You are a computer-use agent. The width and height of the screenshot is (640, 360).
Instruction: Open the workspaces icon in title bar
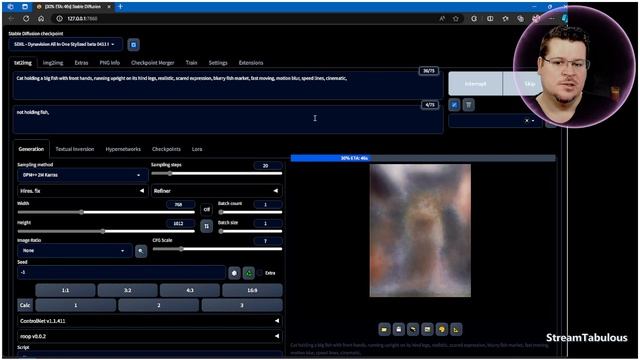[x=11, y=7]
